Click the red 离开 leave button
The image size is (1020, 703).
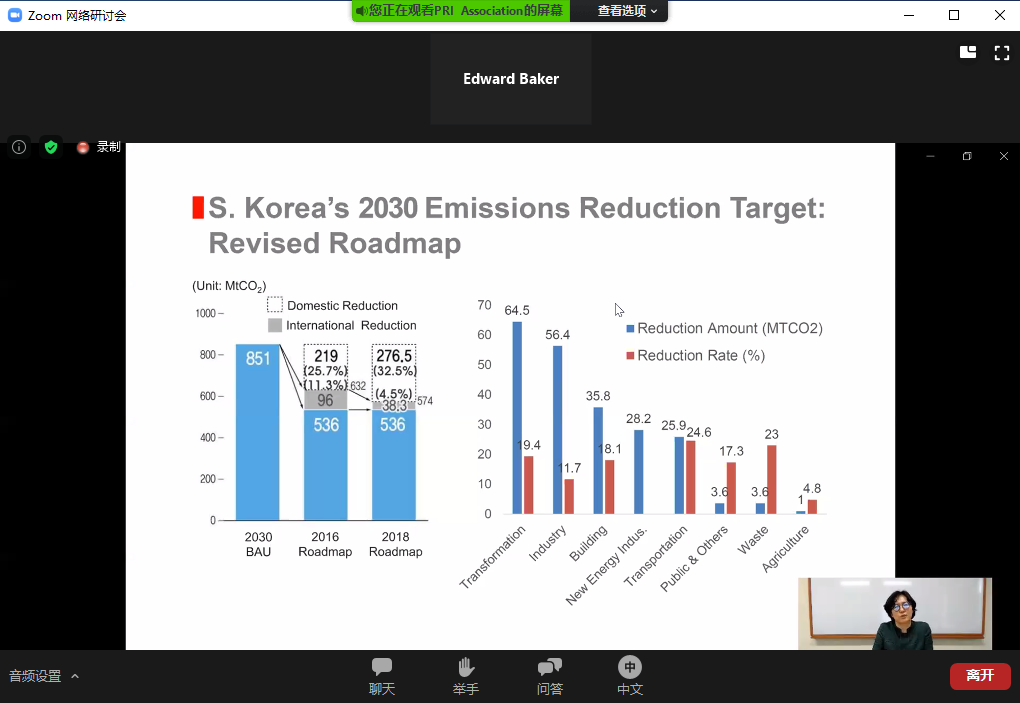[979, 676]
